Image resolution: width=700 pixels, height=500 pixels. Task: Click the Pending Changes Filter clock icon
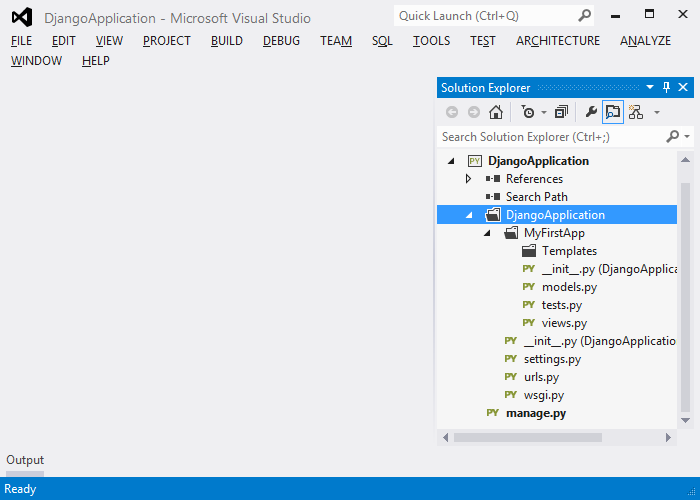tap(528, 112)
